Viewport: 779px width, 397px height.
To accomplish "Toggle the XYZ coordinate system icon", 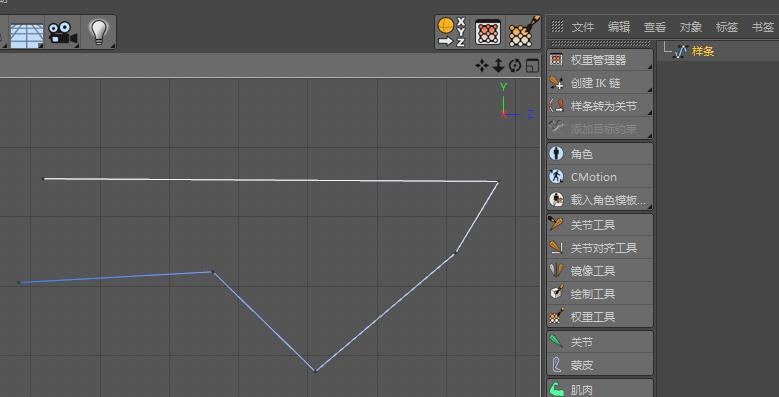I will 452,32.
